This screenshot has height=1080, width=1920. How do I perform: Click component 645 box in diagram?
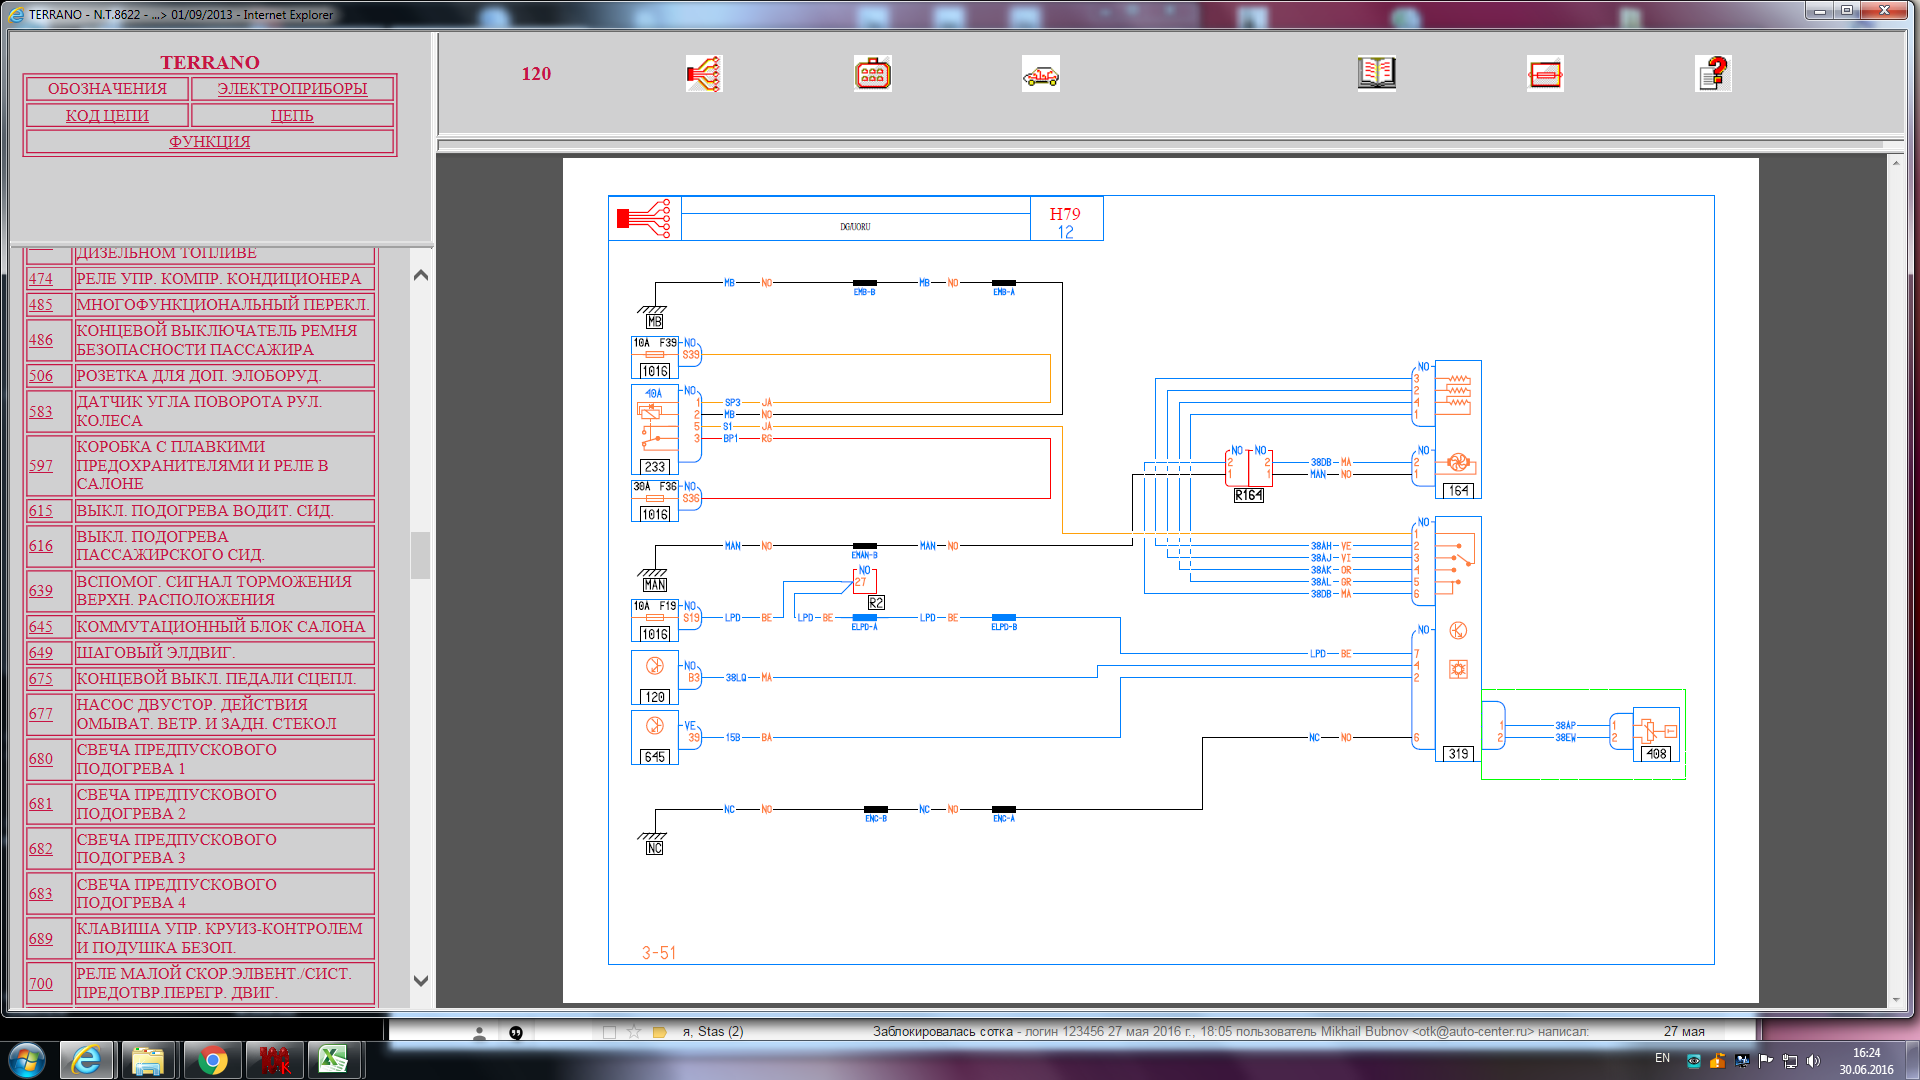pyautogui.click(x=655, y=737)
